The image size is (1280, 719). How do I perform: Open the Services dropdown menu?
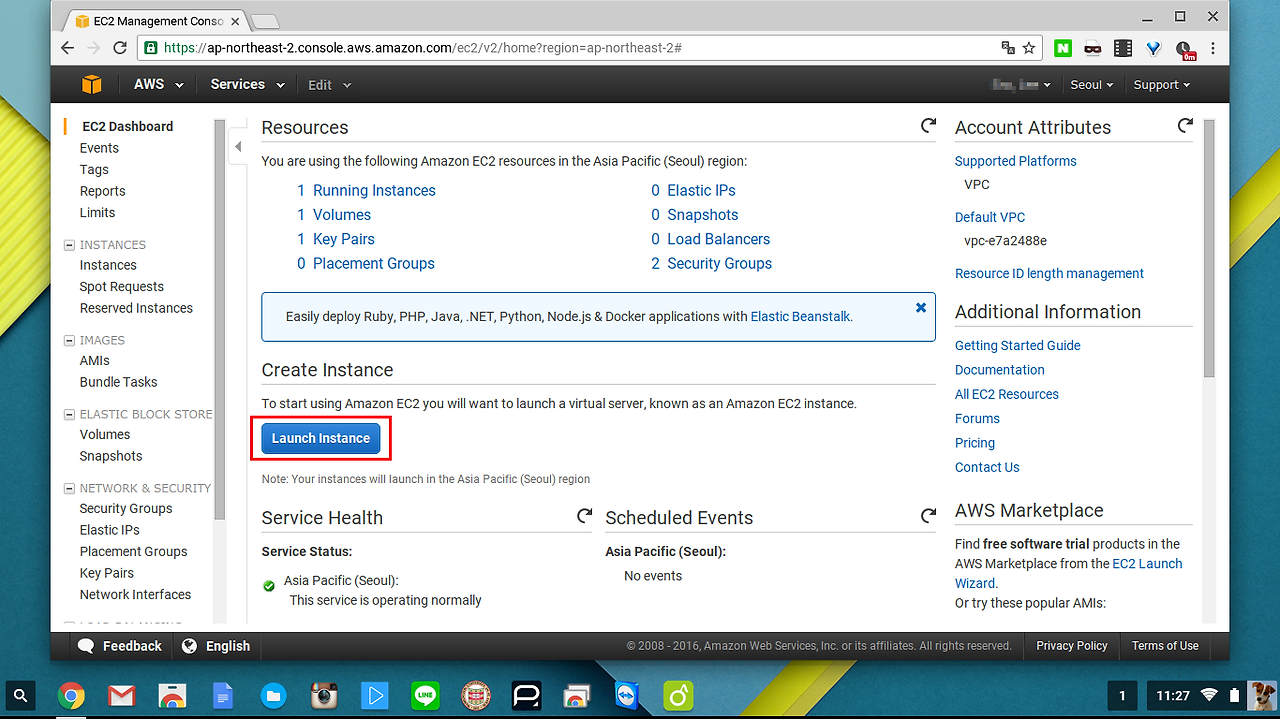[247, 85]
